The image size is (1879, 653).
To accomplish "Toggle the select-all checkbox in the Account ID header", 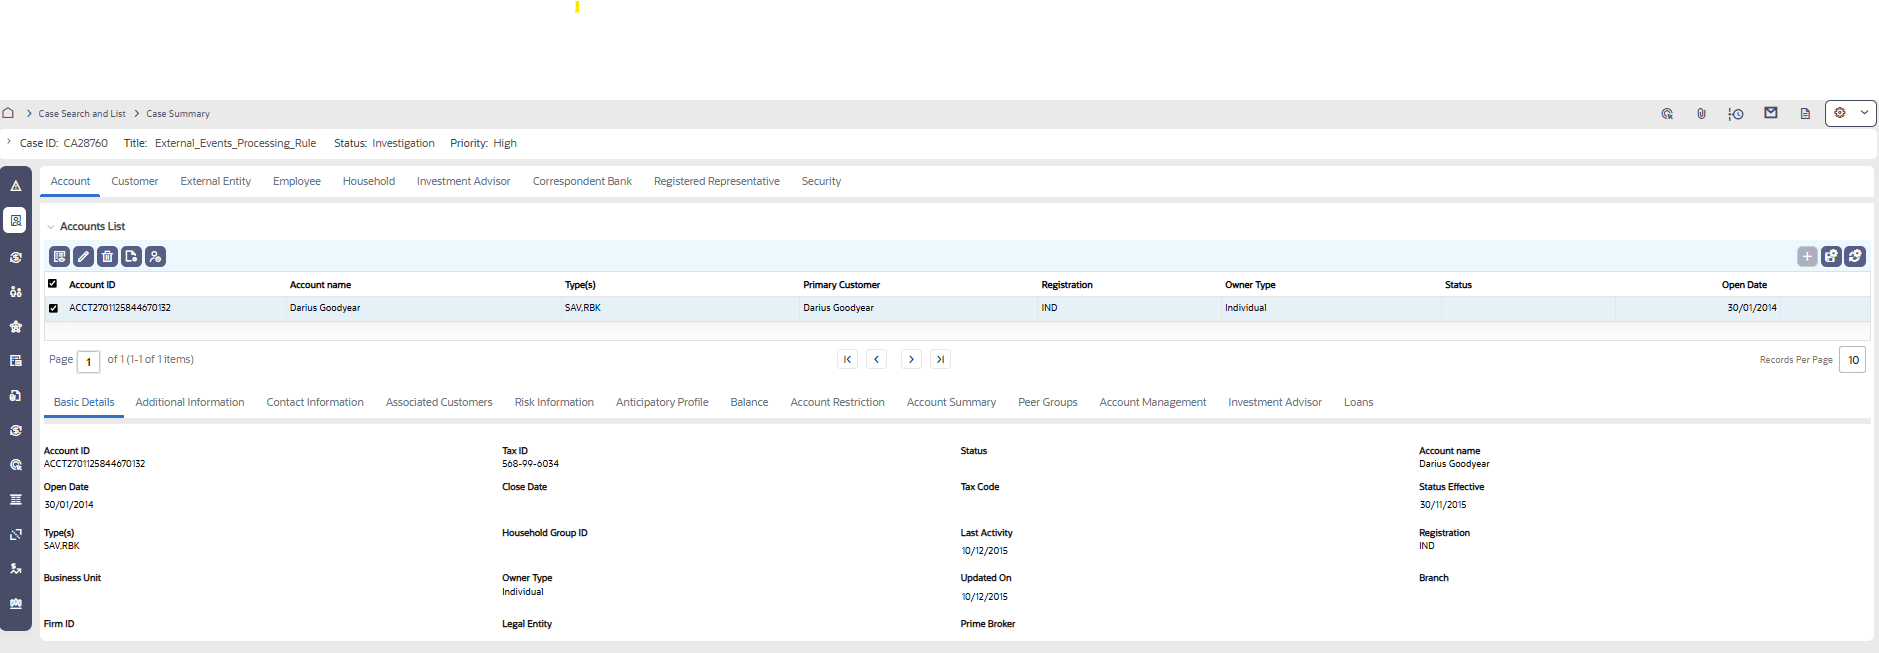I will pyautogui.click(x=53, y=284).
